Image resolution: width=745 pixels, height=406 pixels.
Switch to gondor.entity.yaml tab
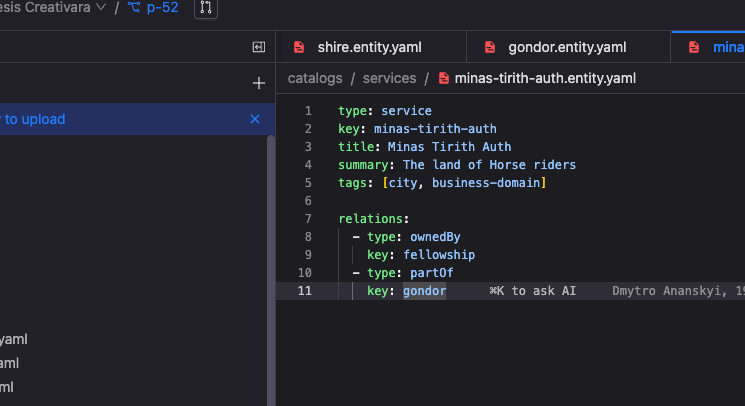[568, 47]
